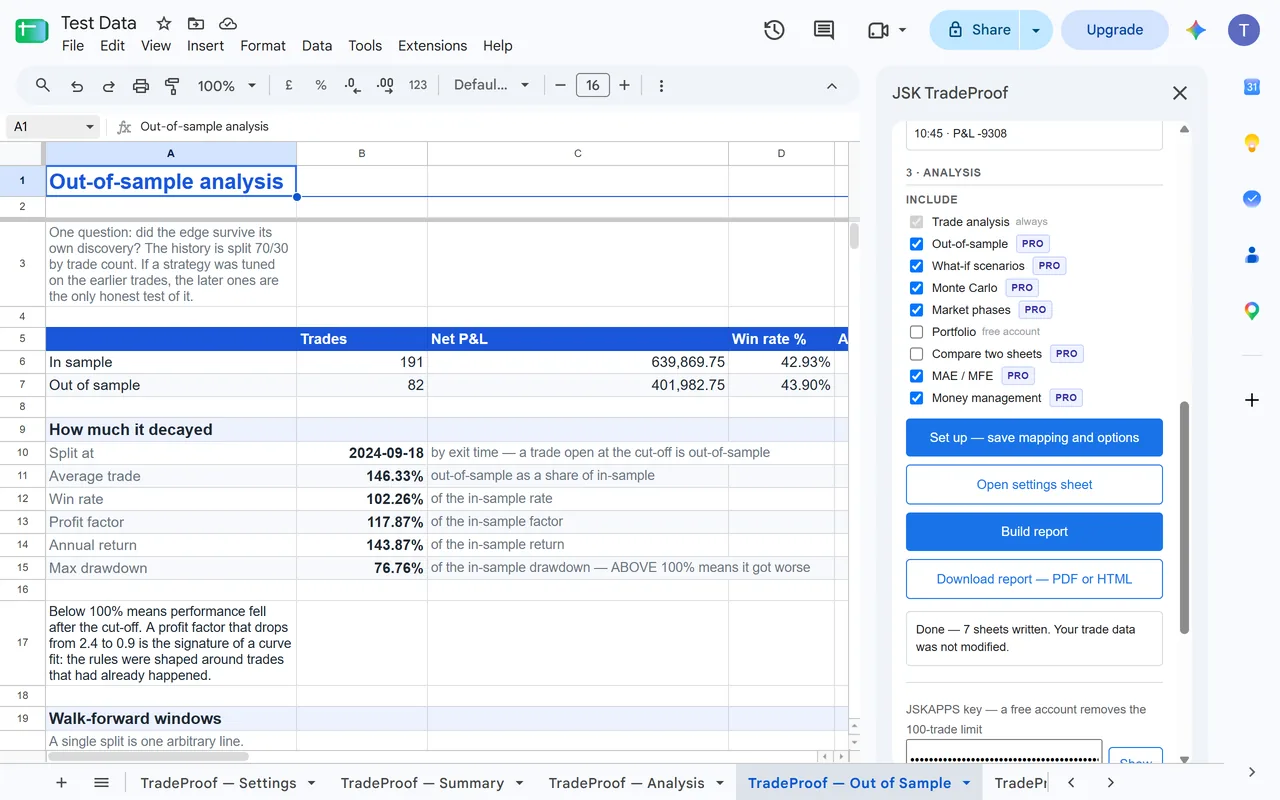The width and height of the screenshot is (1280, 800).
Task: Uncheck the Market phases checkbox
Action: 916,310
